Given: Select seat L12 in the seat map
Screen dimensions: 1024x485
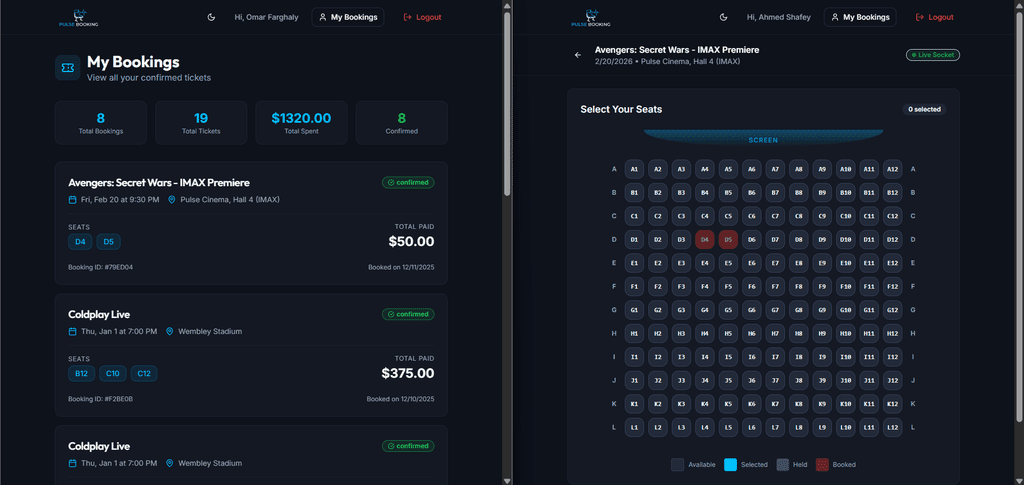Looking at the screenshot, I should click(892, 428).
